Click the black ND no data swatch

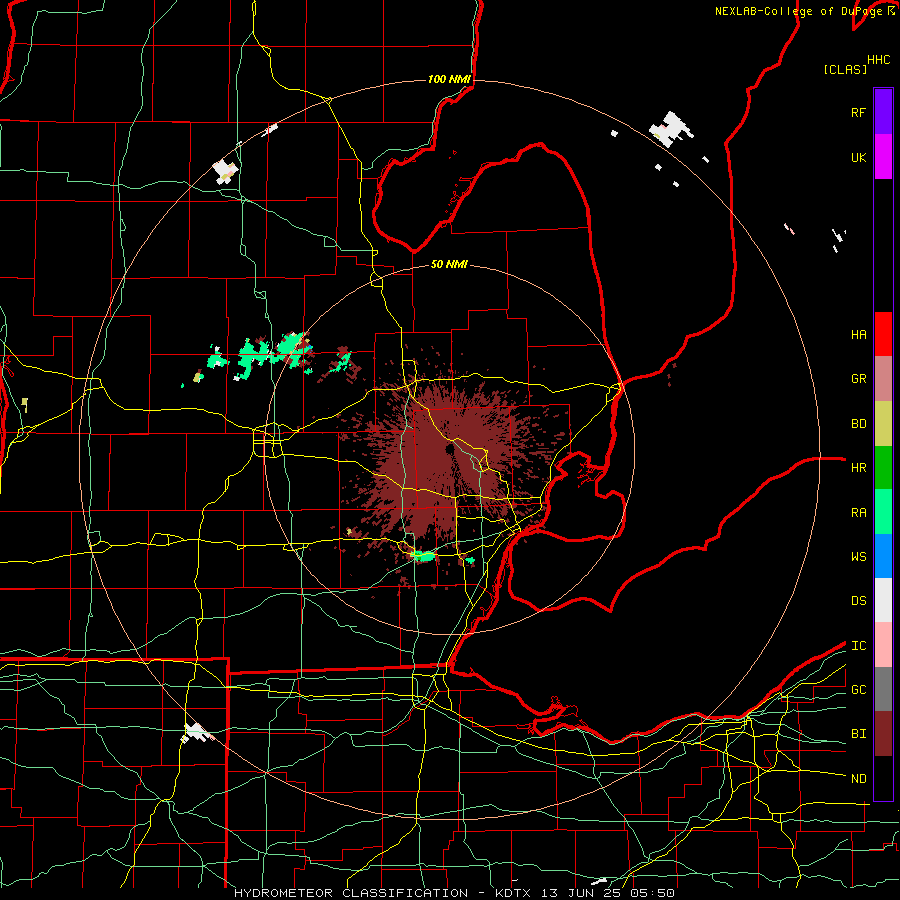tap(883, 778)
